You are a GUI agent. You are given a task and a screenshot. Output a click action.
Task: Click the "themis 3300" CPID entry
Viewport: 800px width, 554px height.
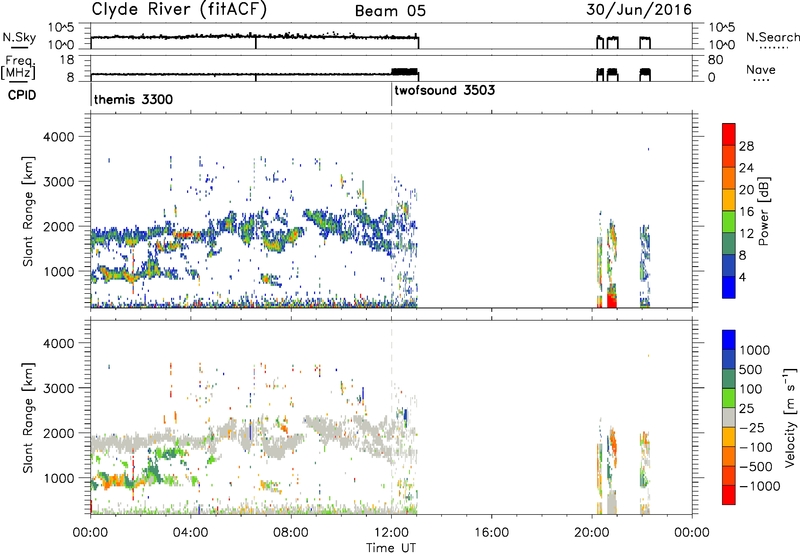[x=133, y=99]
